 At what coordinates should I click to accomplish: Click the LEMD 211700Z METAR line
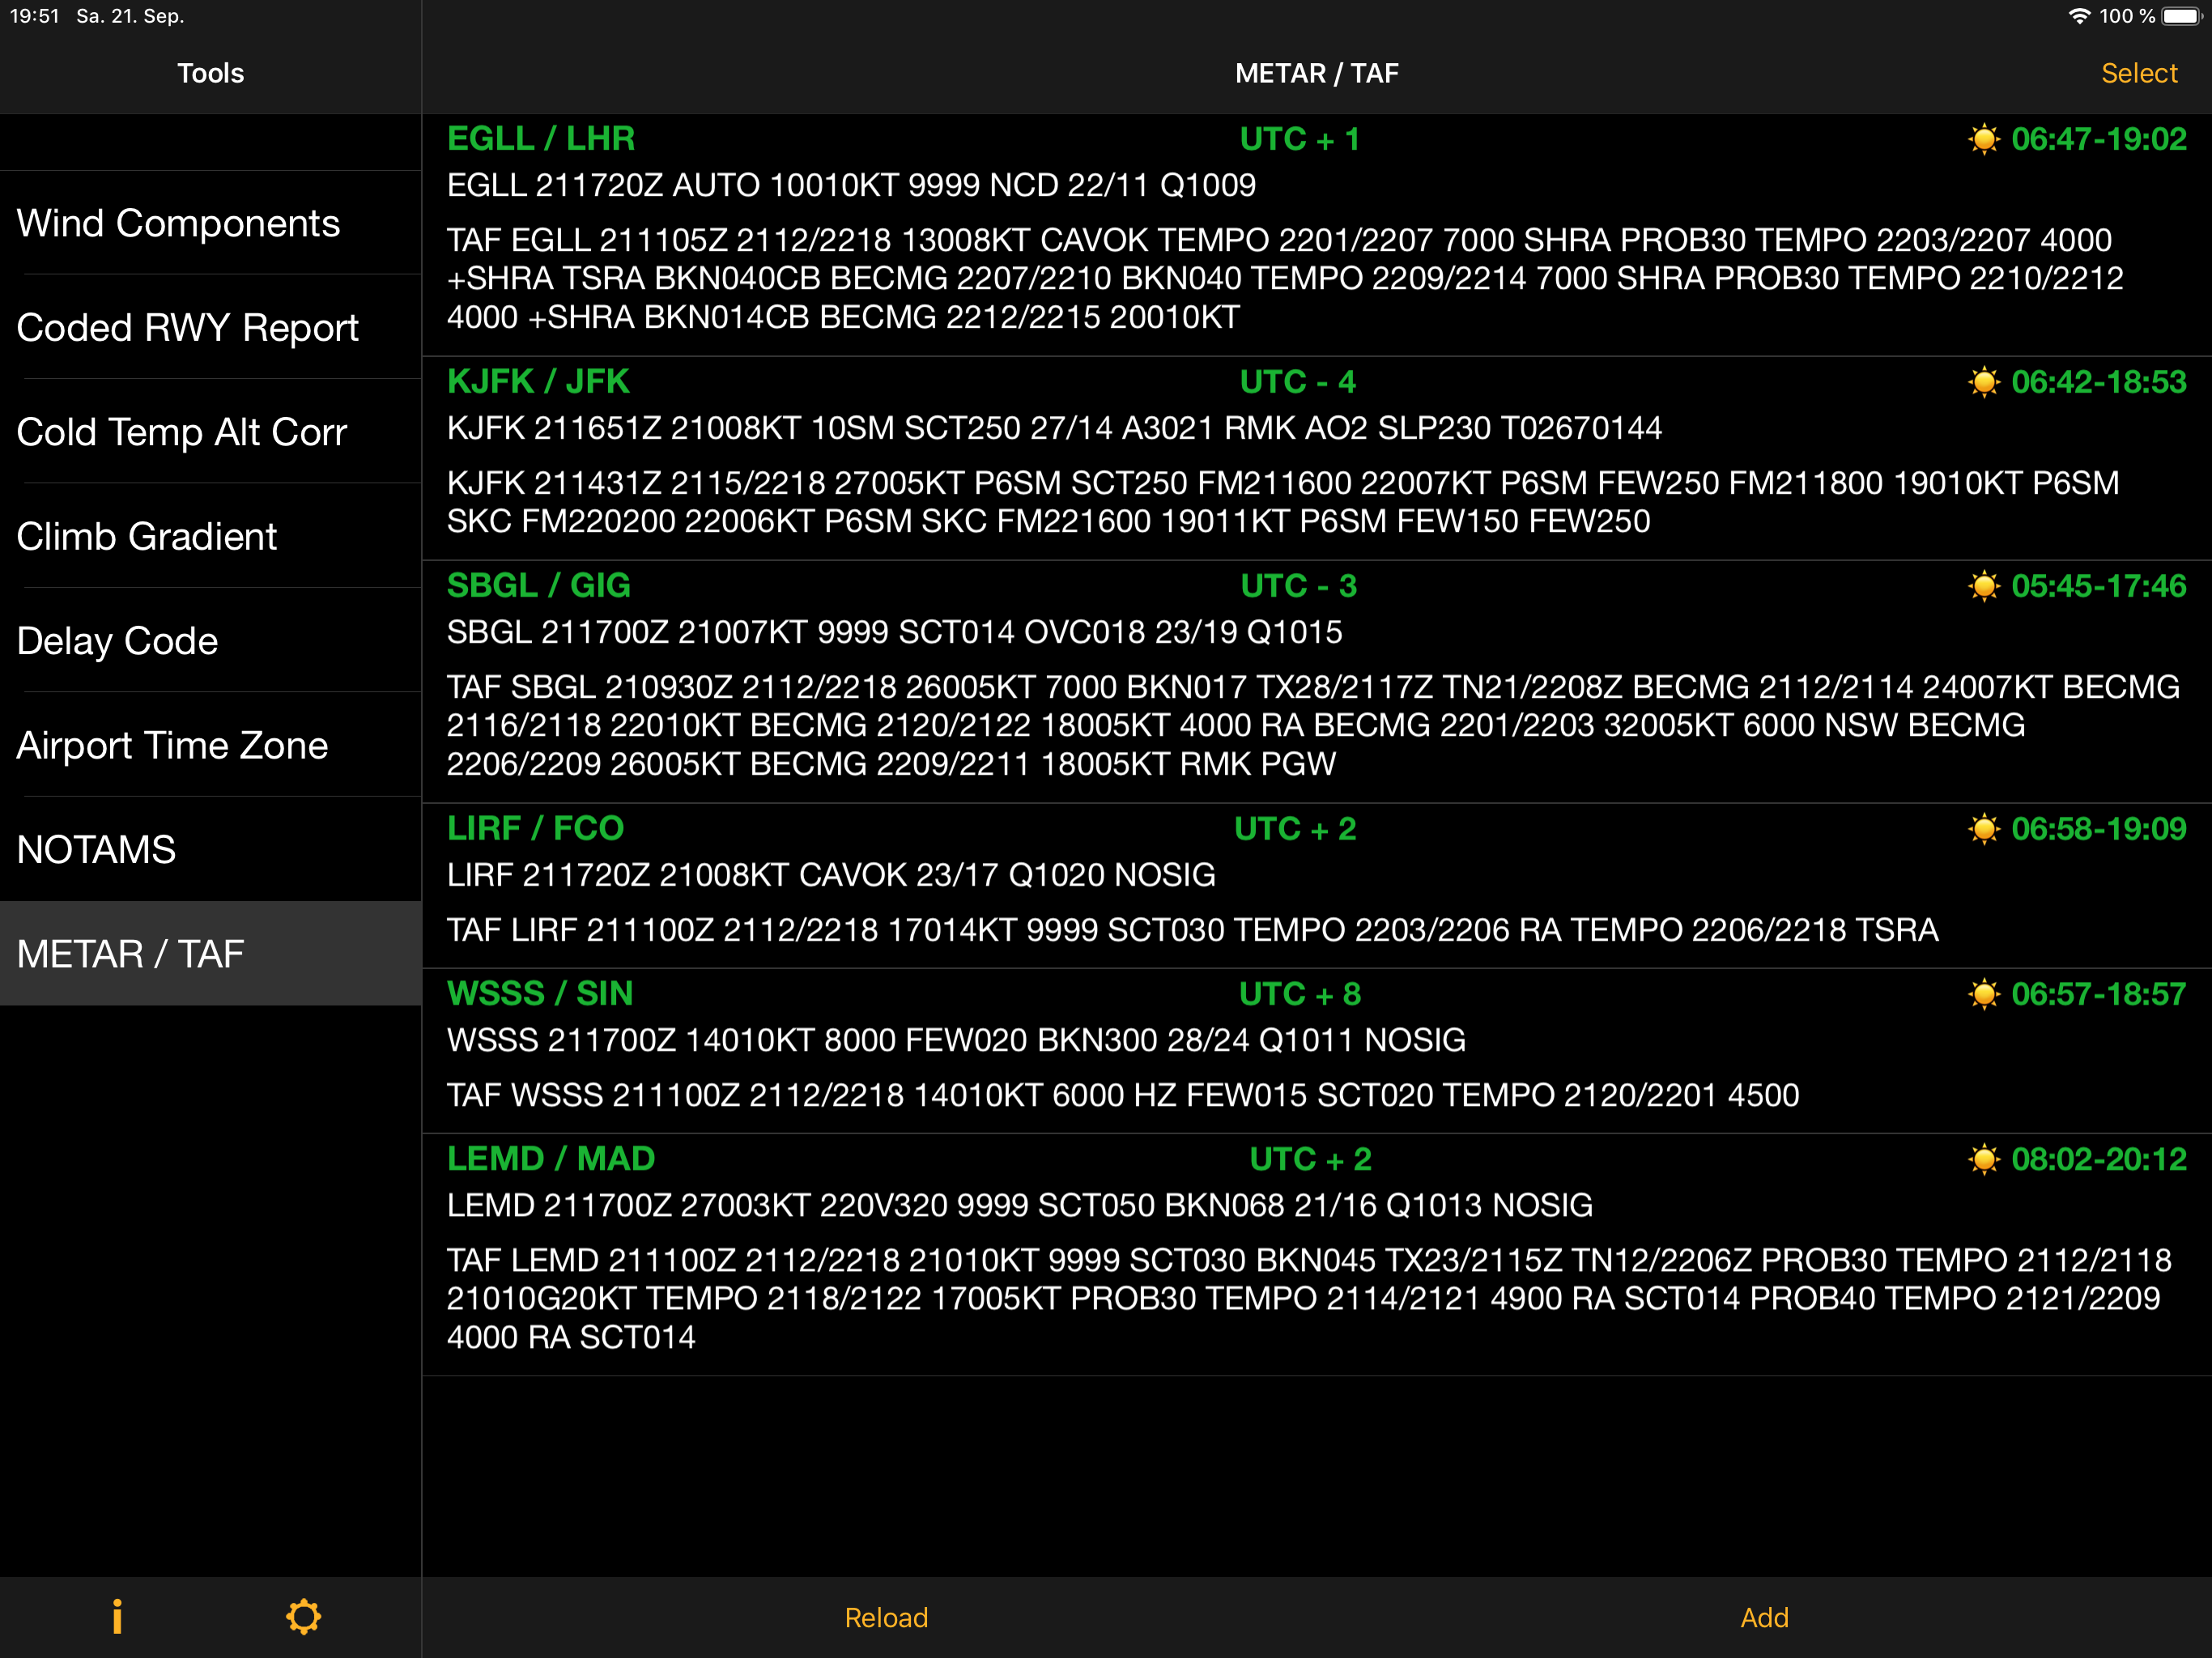pos(1020,1205)
